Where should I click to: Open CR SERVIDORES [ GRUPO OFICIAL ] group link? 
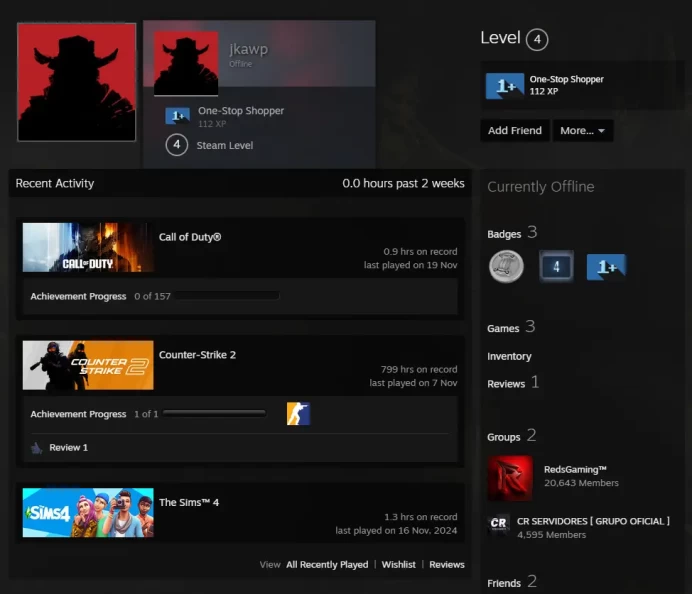click(593, 521)
